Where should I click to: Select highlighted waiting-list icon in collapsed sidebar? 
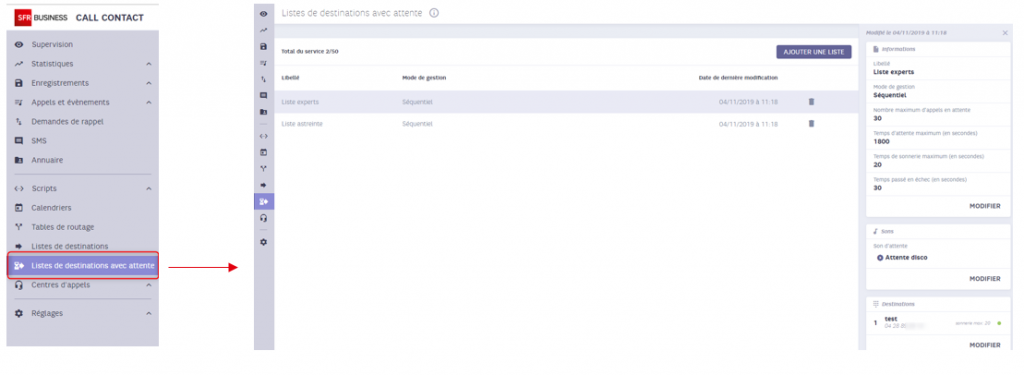coord(264,201)
